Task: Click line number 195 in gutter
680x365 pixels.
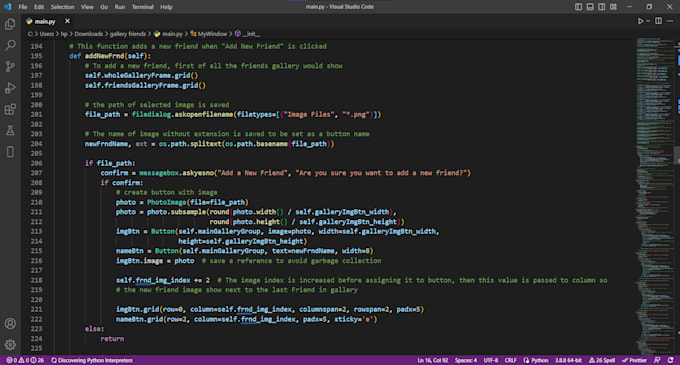Action: 36,56
